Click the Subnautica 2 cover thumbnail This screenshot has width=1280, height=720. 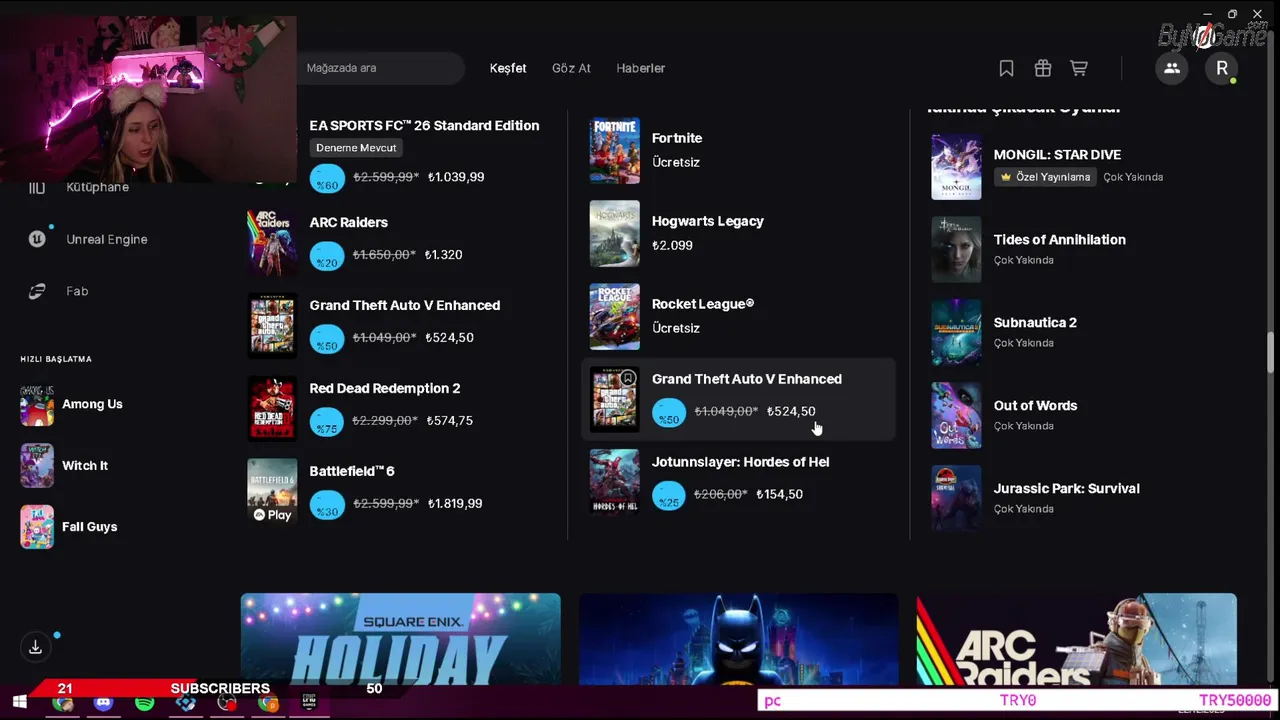(x=956, y=333)
